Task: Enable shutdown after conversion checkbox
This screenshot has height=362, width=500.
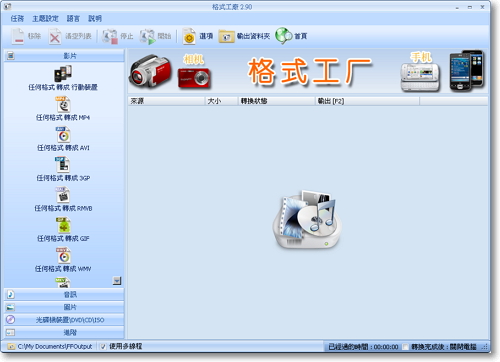Action: pos(405,347)
